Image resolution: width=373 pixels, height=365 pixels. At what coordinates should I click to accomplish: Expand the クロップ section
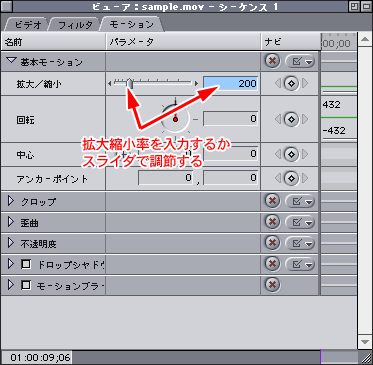click(x=11, y=201)
